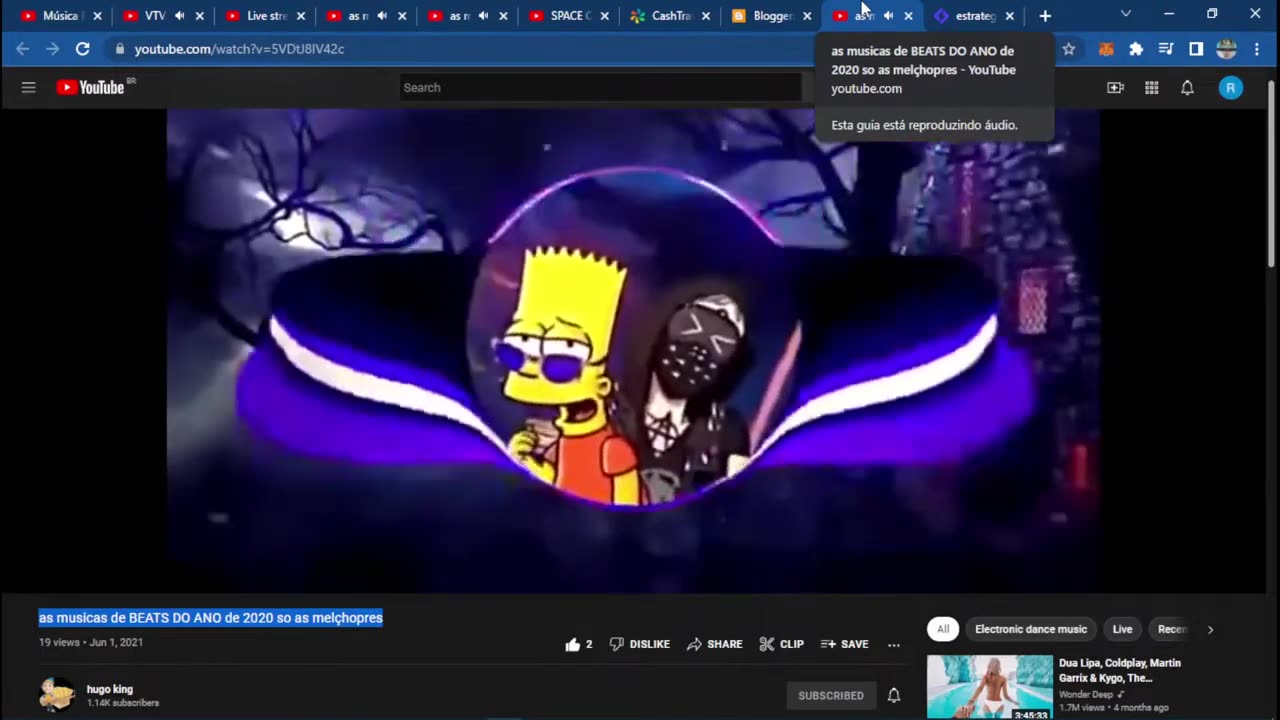Viewport: 1280px width, 720px height.
Task: Open more actions below the video
Action: tap(894, 644)
